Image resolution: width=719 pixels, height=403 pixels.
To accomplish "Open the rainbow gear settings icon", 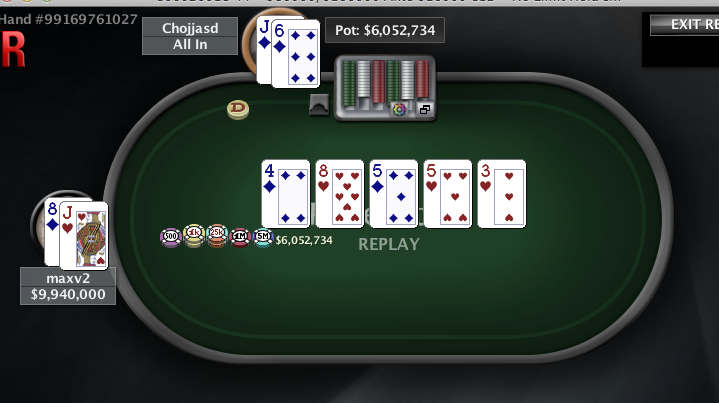I will pos(399,109).
